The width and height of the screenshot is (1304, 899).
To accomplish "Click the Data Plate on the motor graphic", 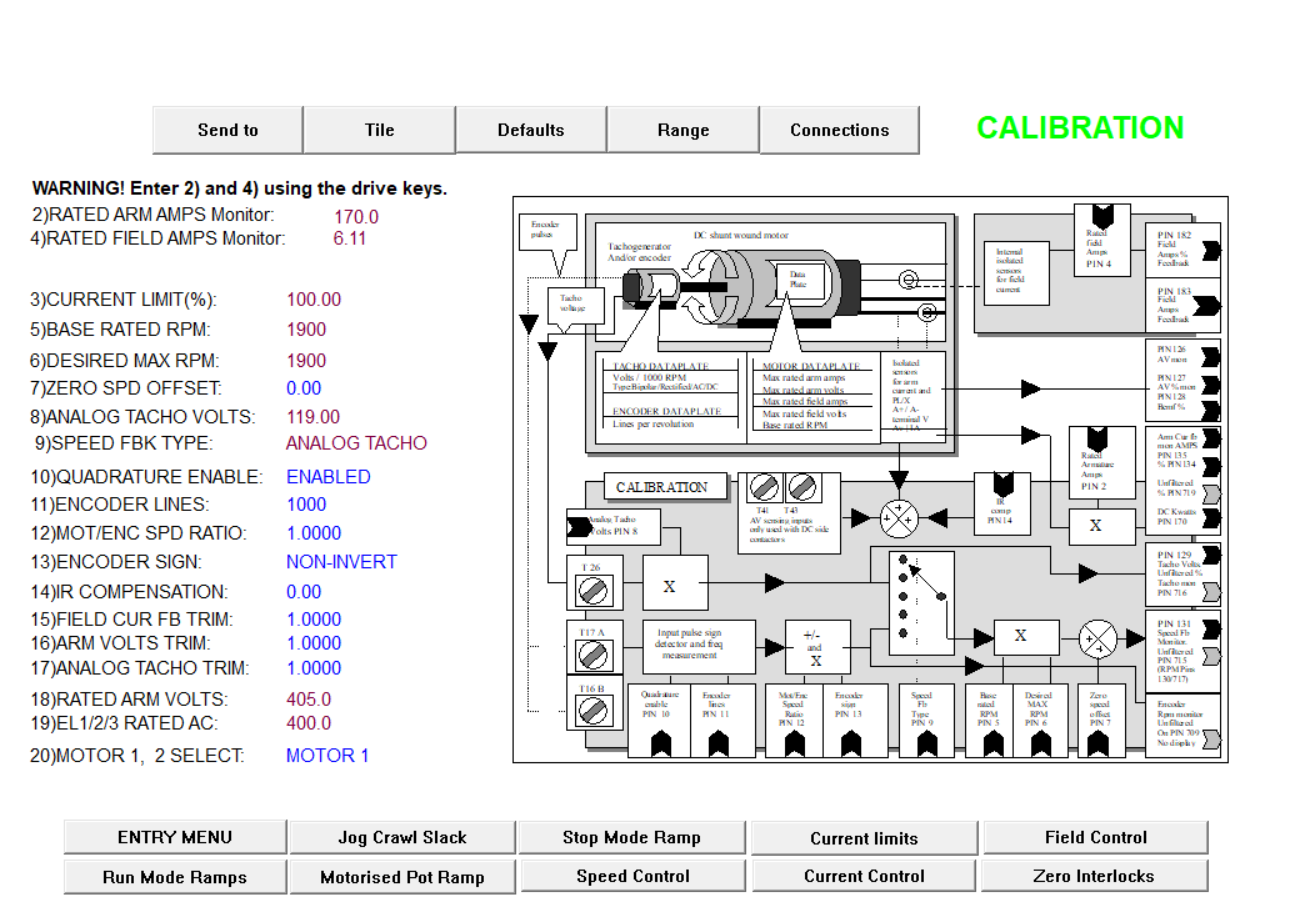I will 798,279.
